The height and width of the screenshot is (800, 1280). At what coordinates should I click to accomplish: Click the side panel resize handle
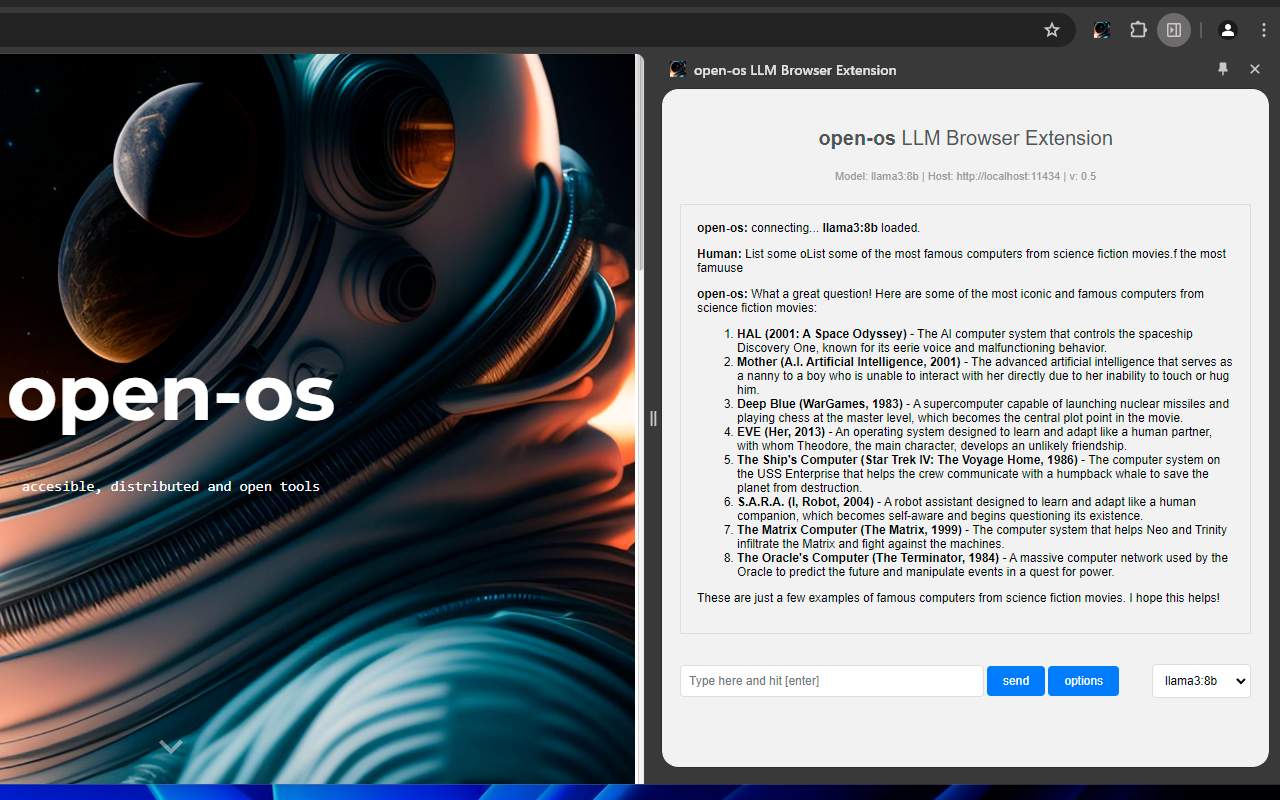653,418
